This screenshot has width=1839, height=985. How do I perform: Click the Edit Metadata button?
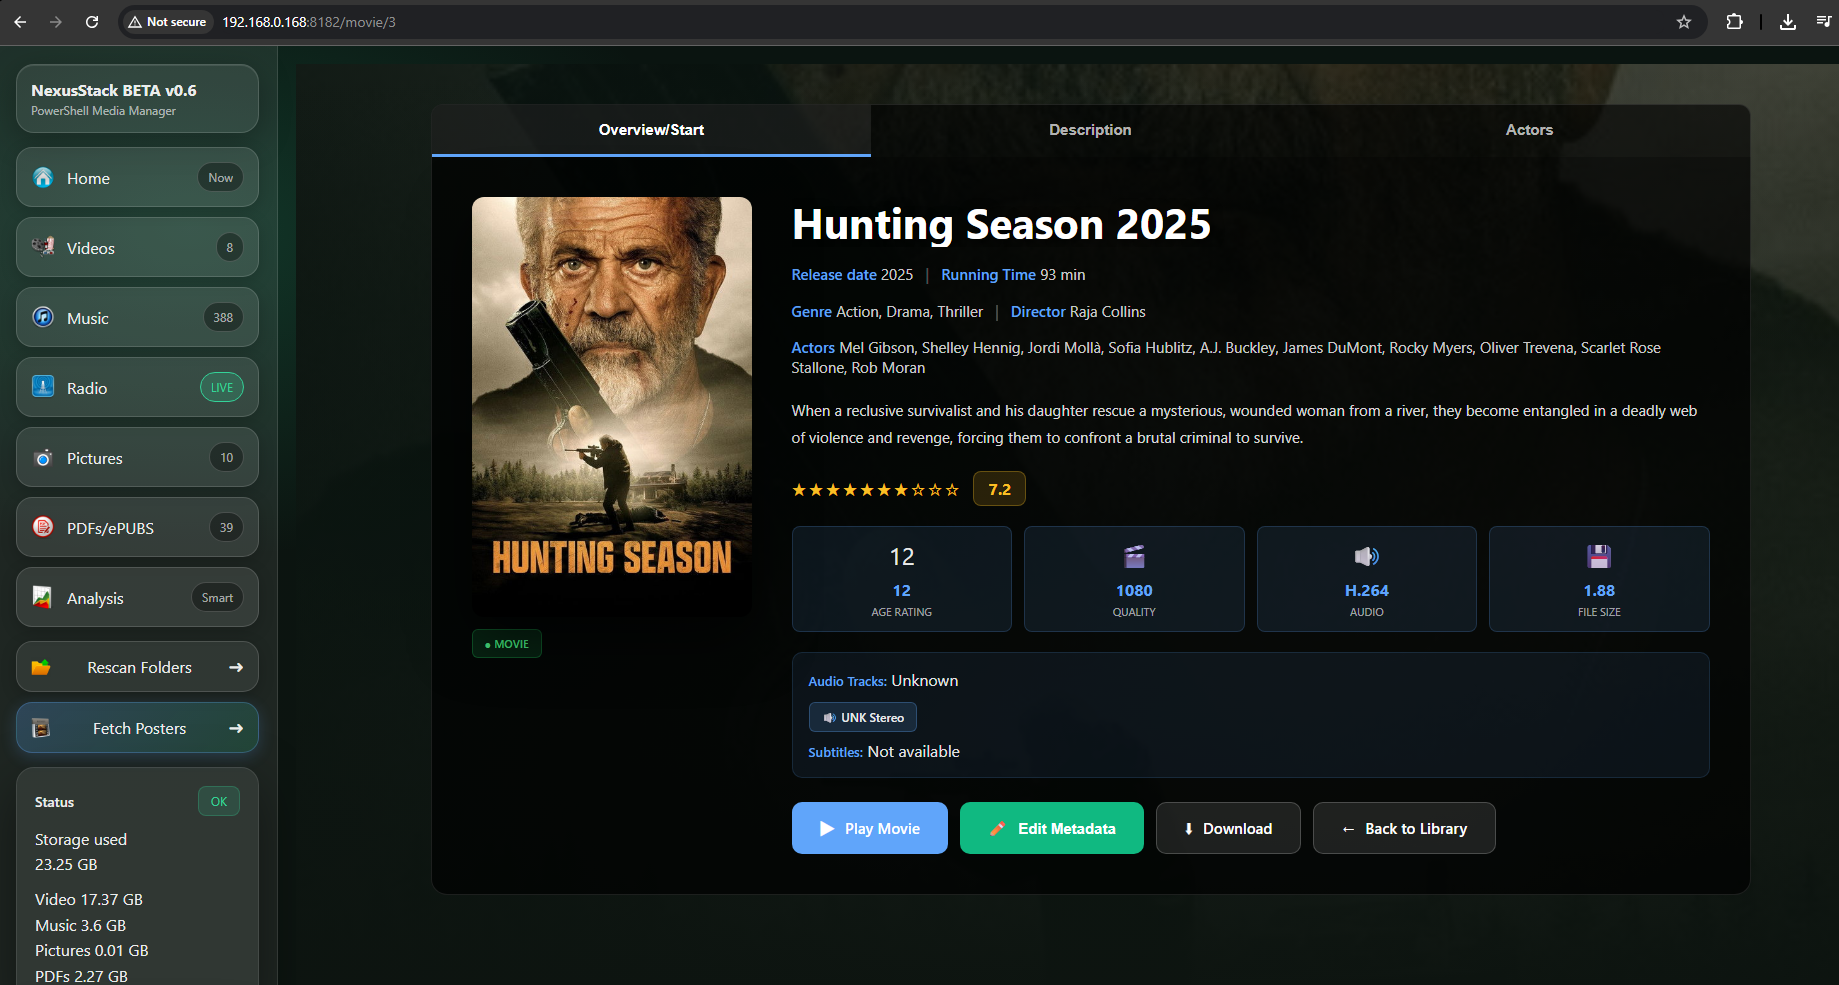point(1051,828)
